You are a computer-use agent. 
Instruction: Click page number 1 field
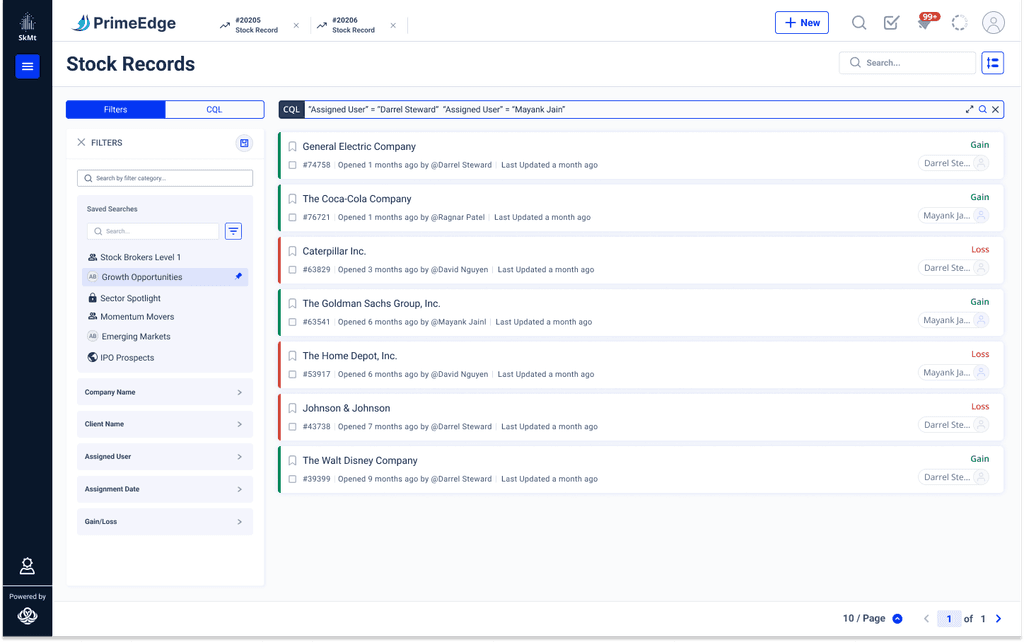(949, 618)
